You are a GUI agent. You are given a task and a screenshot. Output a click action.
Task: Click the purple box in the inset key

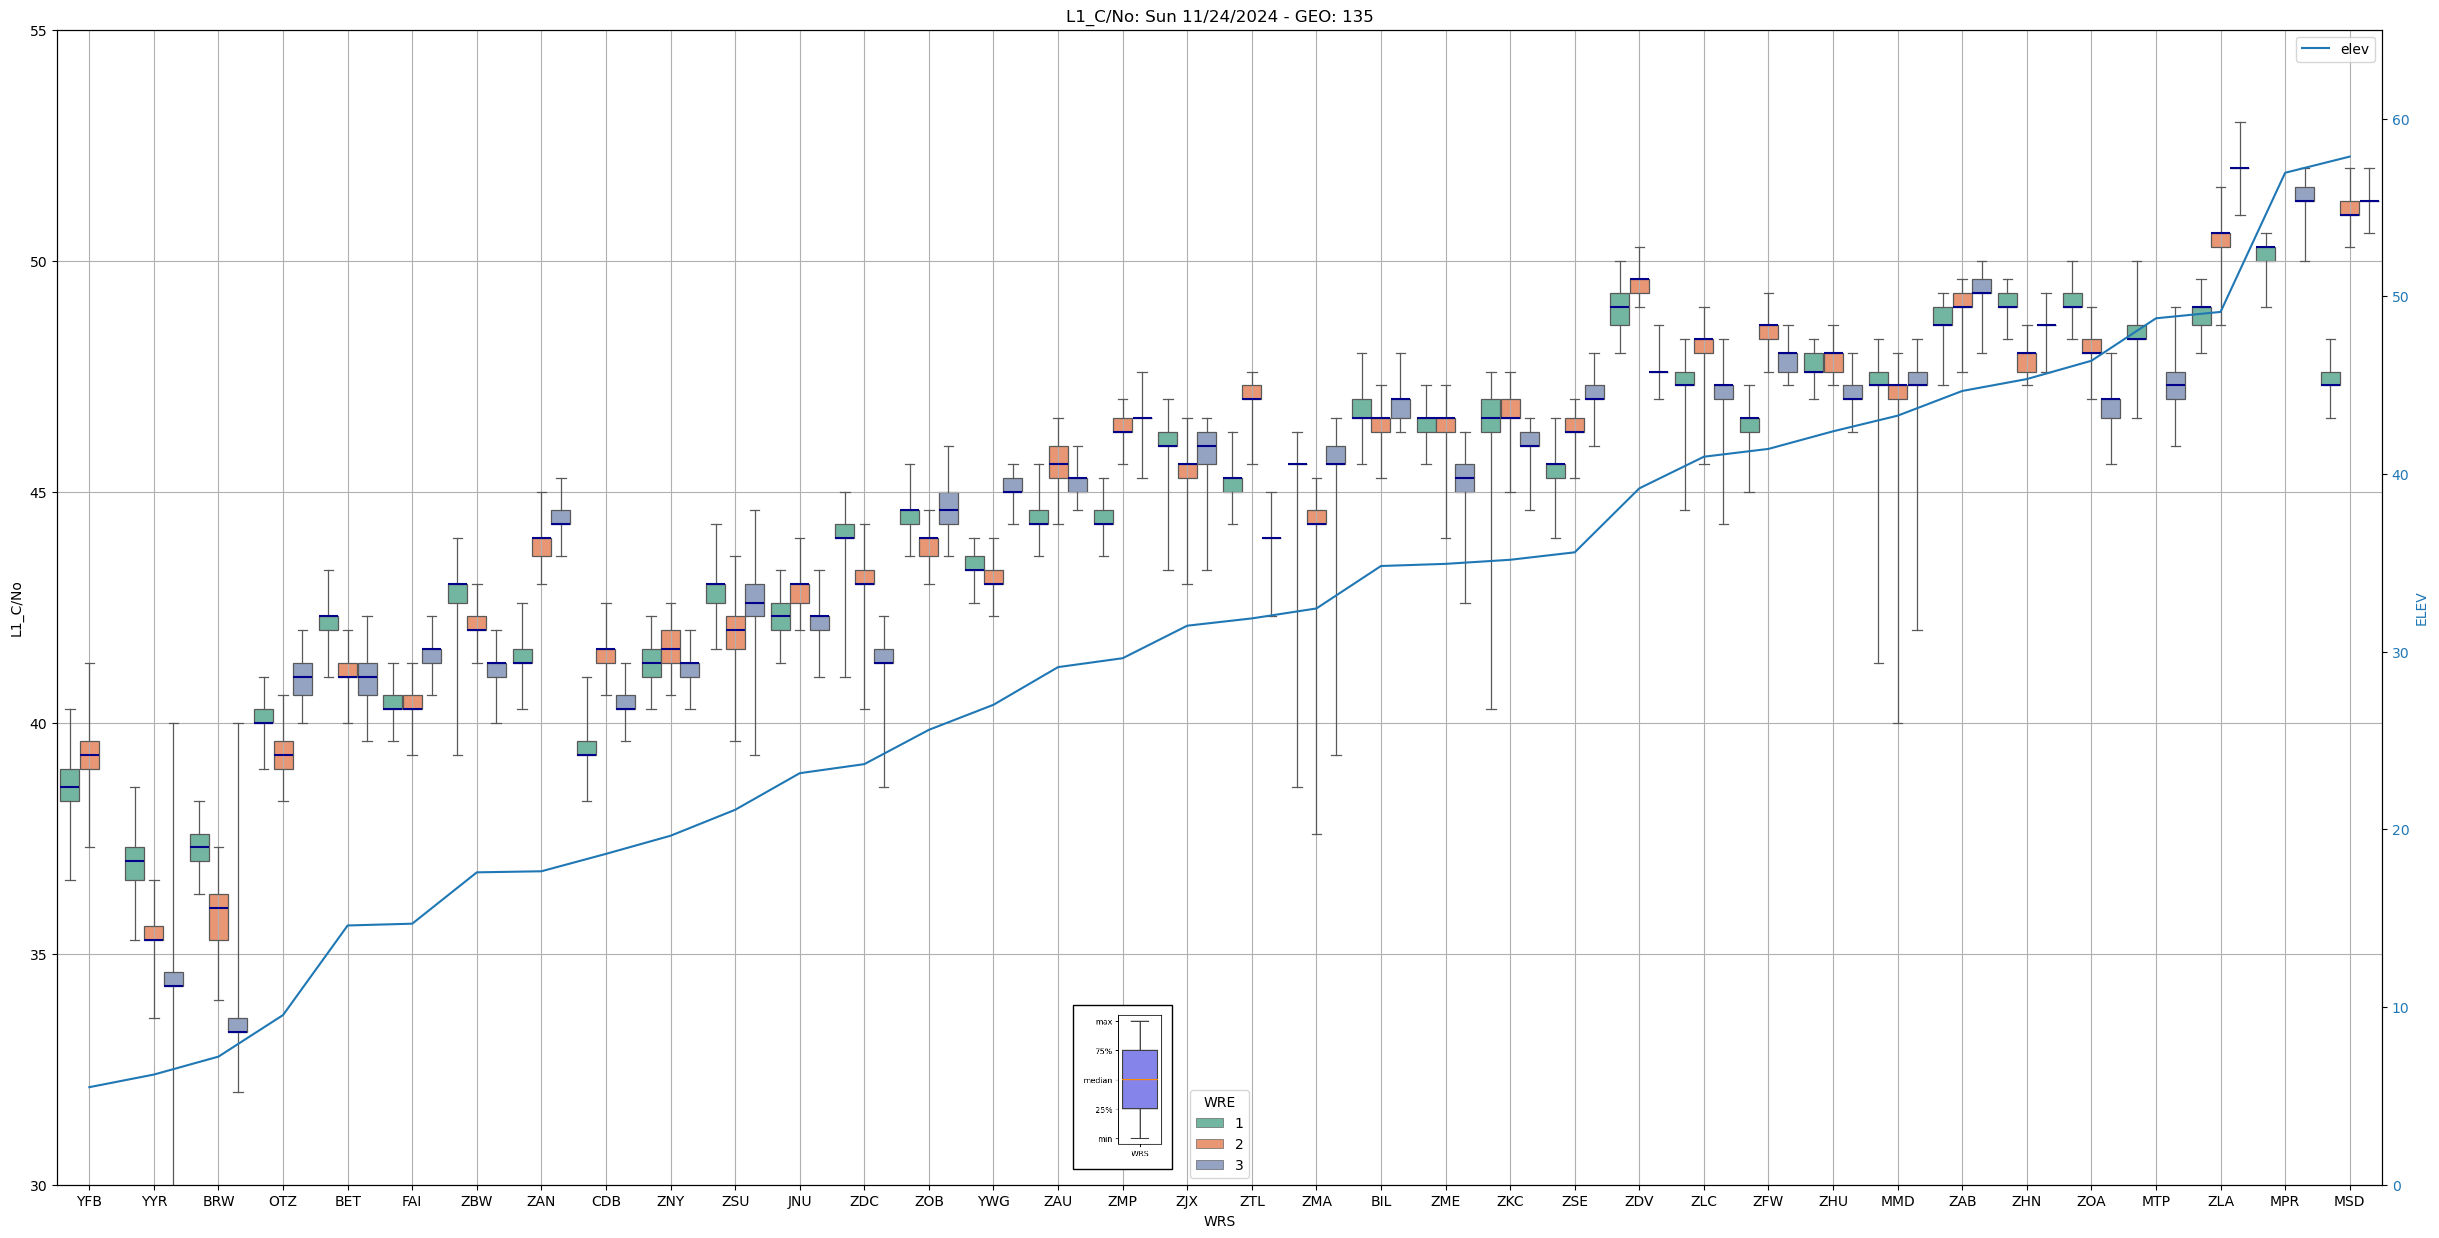click(1139, 1079)
